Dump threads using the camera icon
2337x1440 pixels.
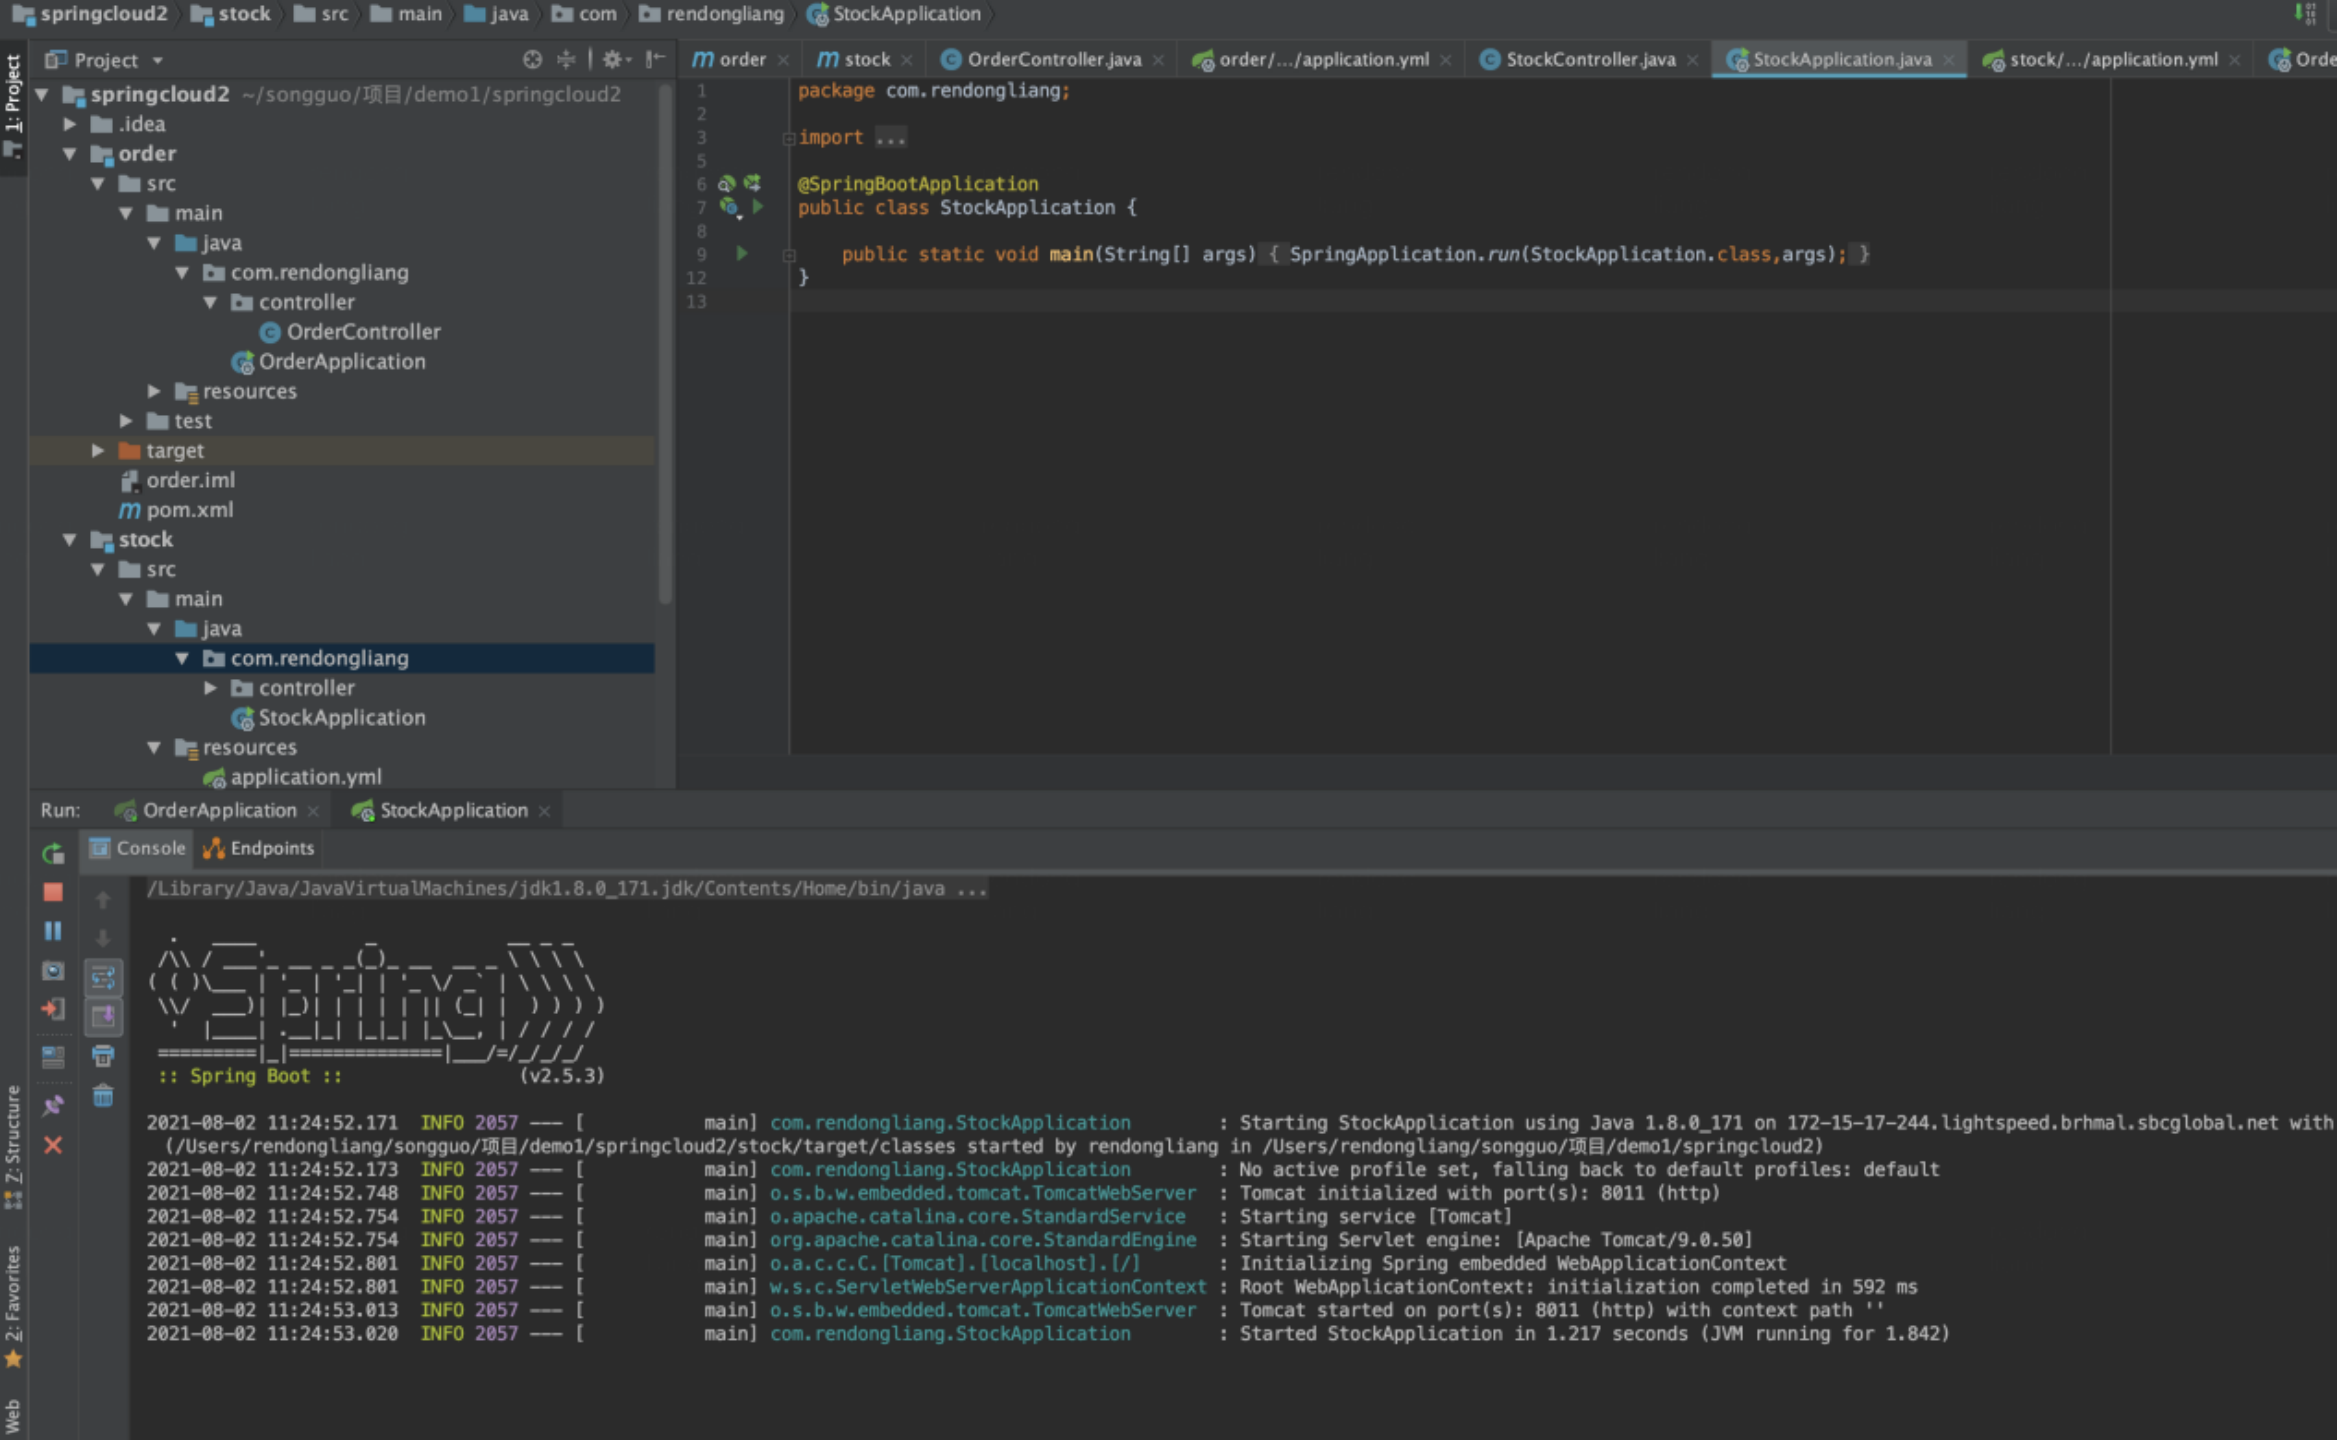pyautogui.click(x=53, y=970)
